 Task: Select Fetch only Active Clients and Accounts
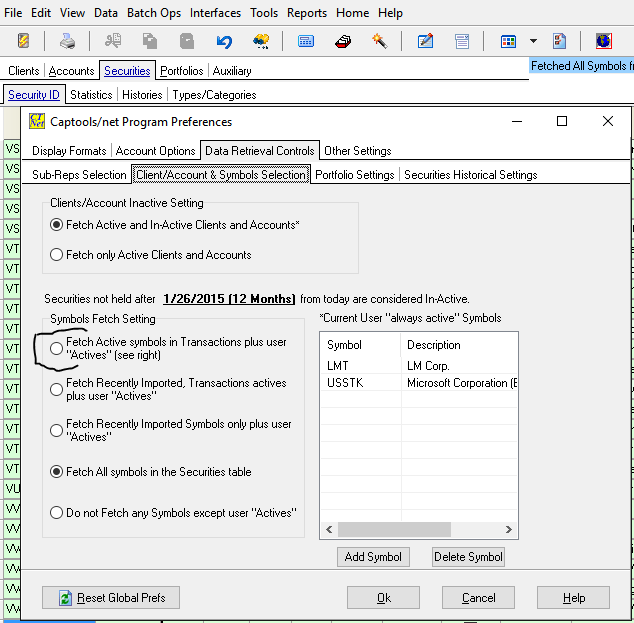[x=57, y=255]
